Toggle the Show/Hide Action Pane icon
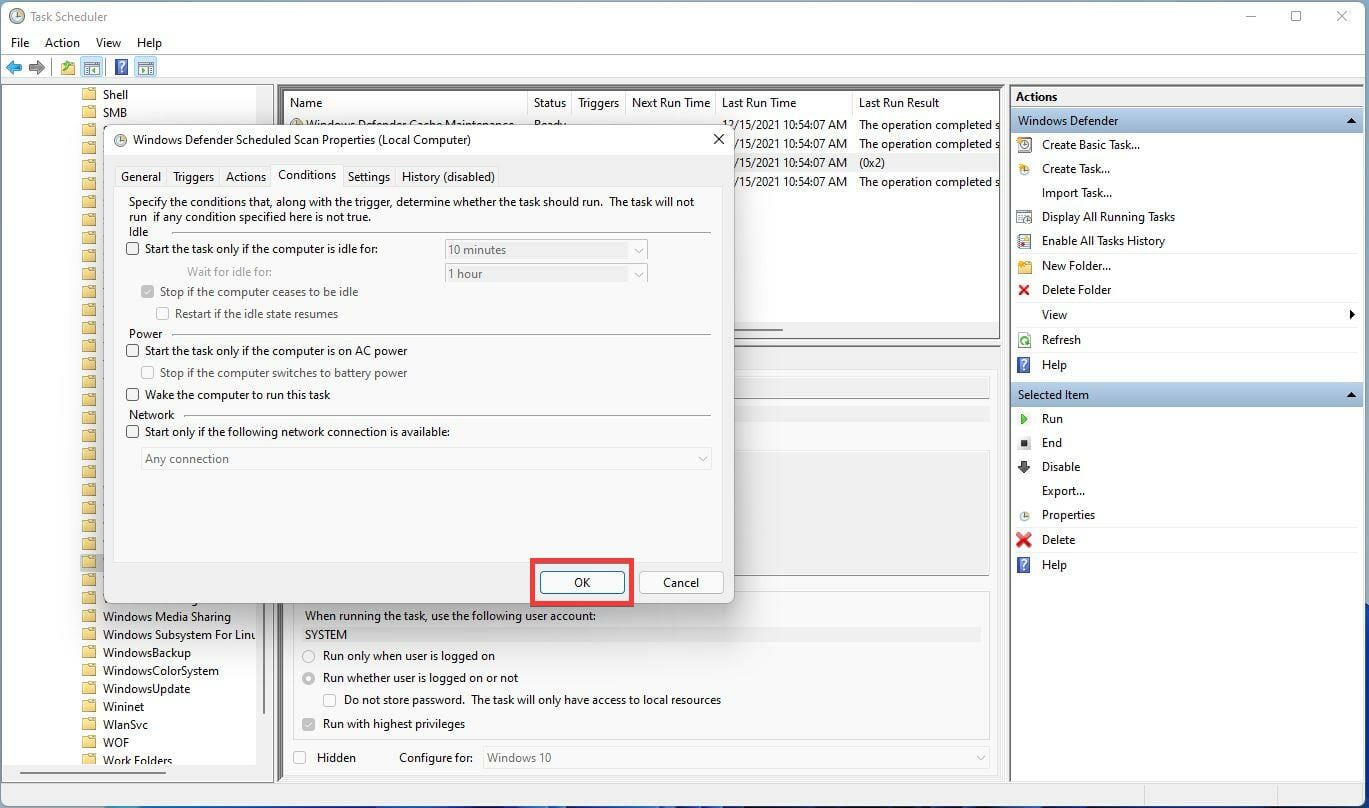 click(146, 67)
